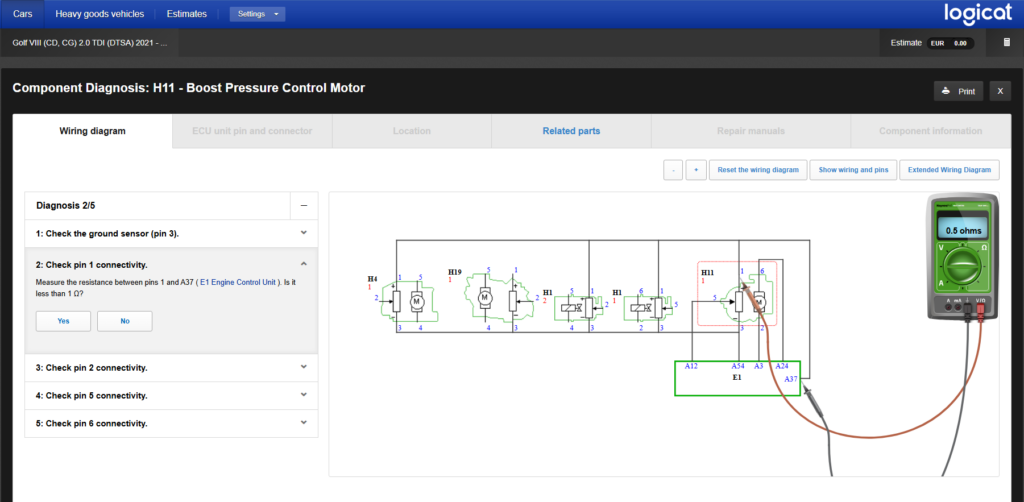The width and height of the screenshot is (1024, 502).
Task: Zoom in the wiring diagram with plus
Action: point(696,170)
